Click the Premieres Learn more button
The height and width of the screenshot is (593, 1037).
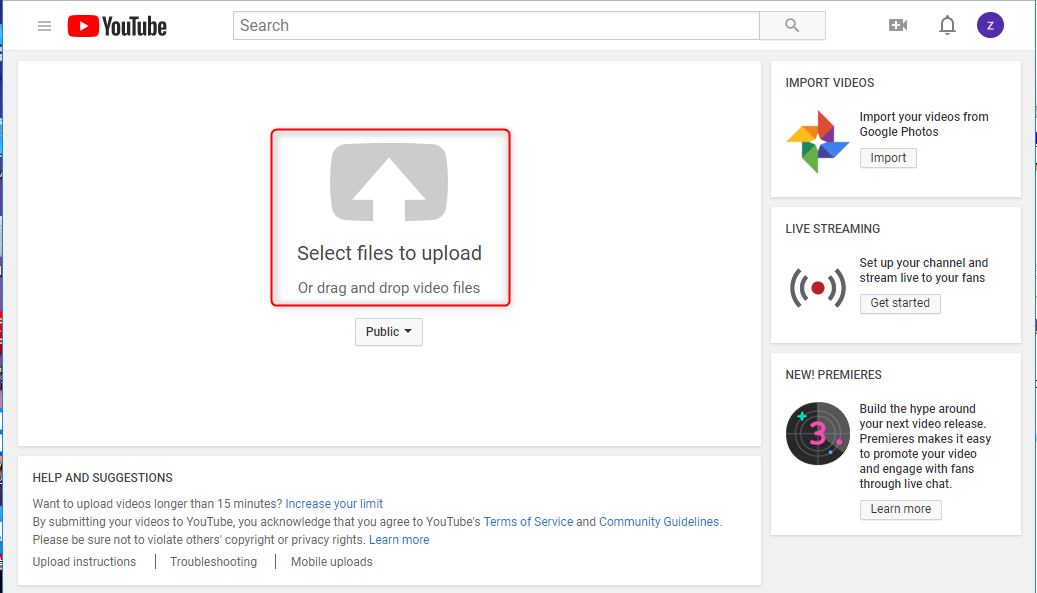(900, 509)
